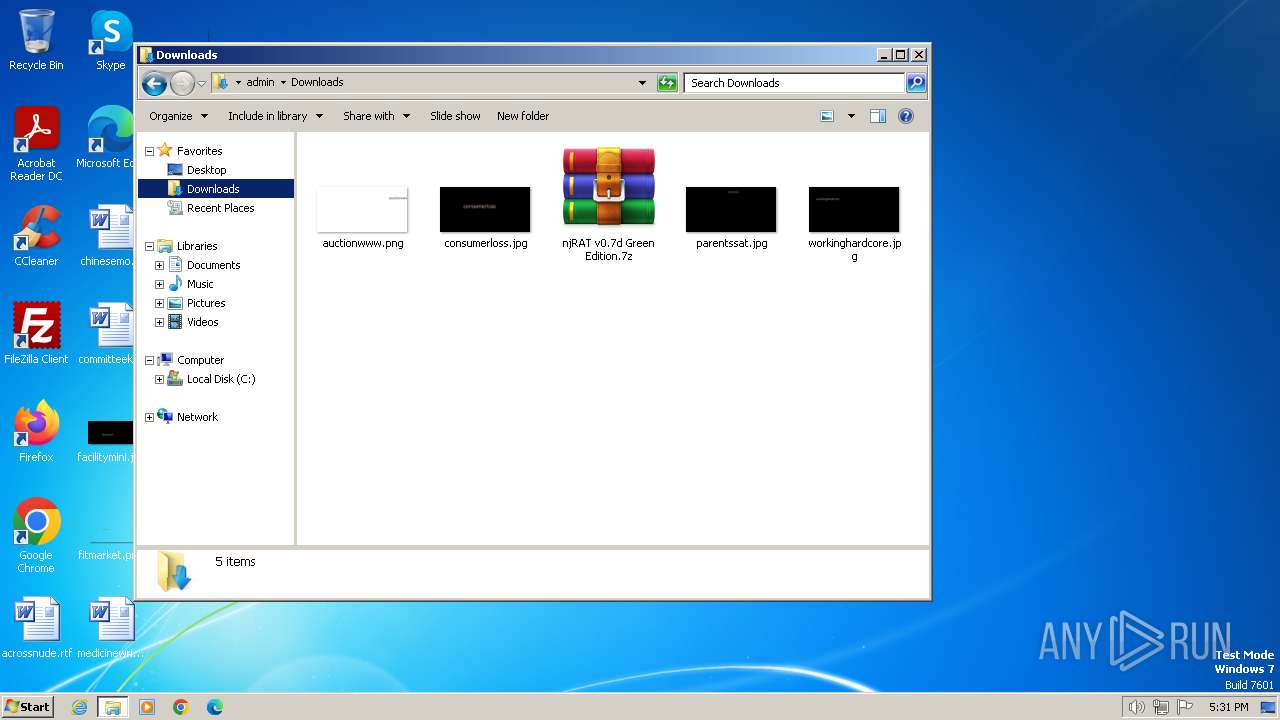This screenshot has width=1280, height=720.
Task: Open the Organize menu
Action: 178,116
